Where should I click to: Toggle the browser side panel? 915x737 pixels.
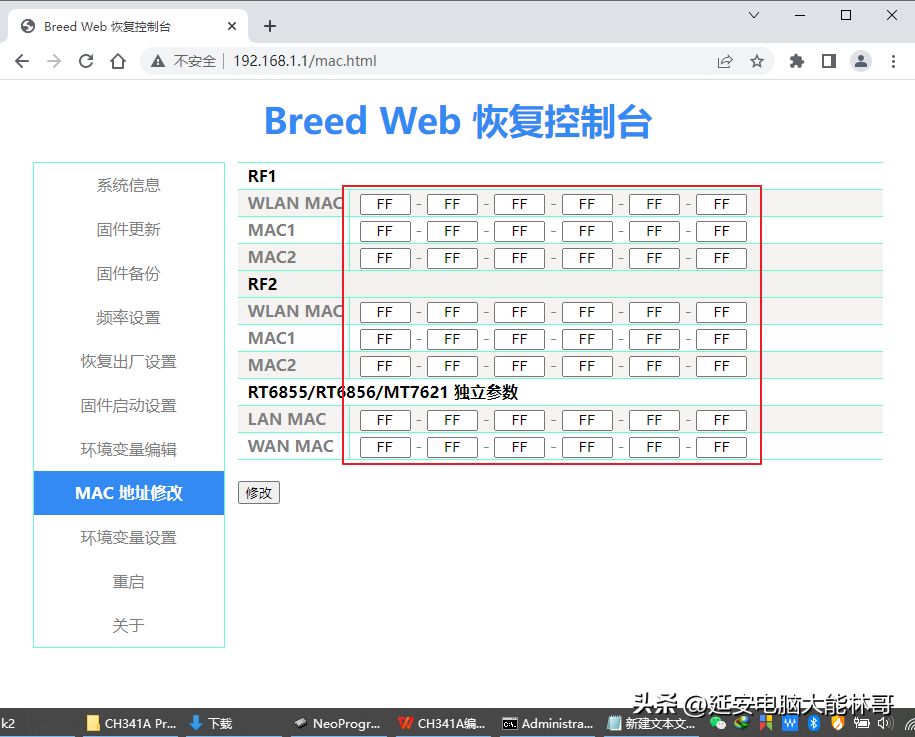click(x=829, y=61)
